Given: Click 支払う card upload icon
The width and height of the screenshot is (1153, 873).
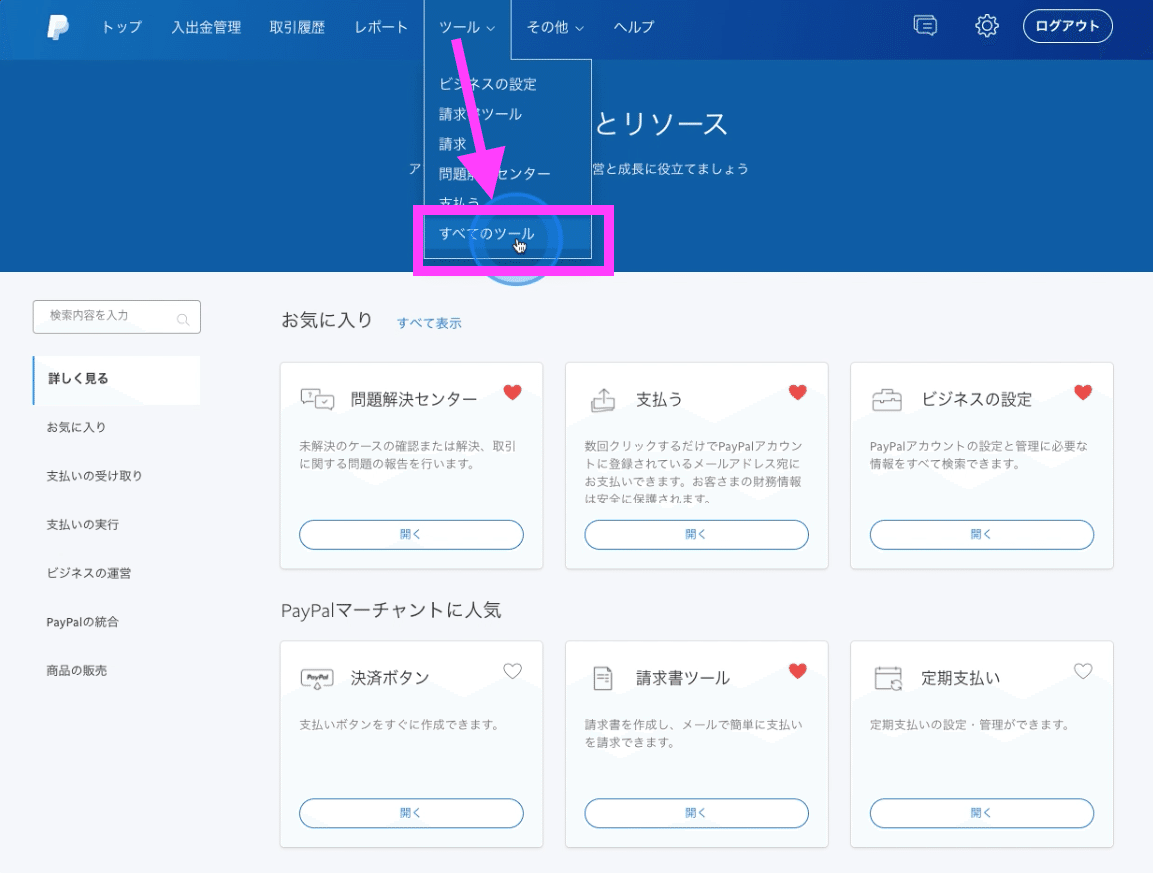Looking at the screenshot, I should 603,399.
